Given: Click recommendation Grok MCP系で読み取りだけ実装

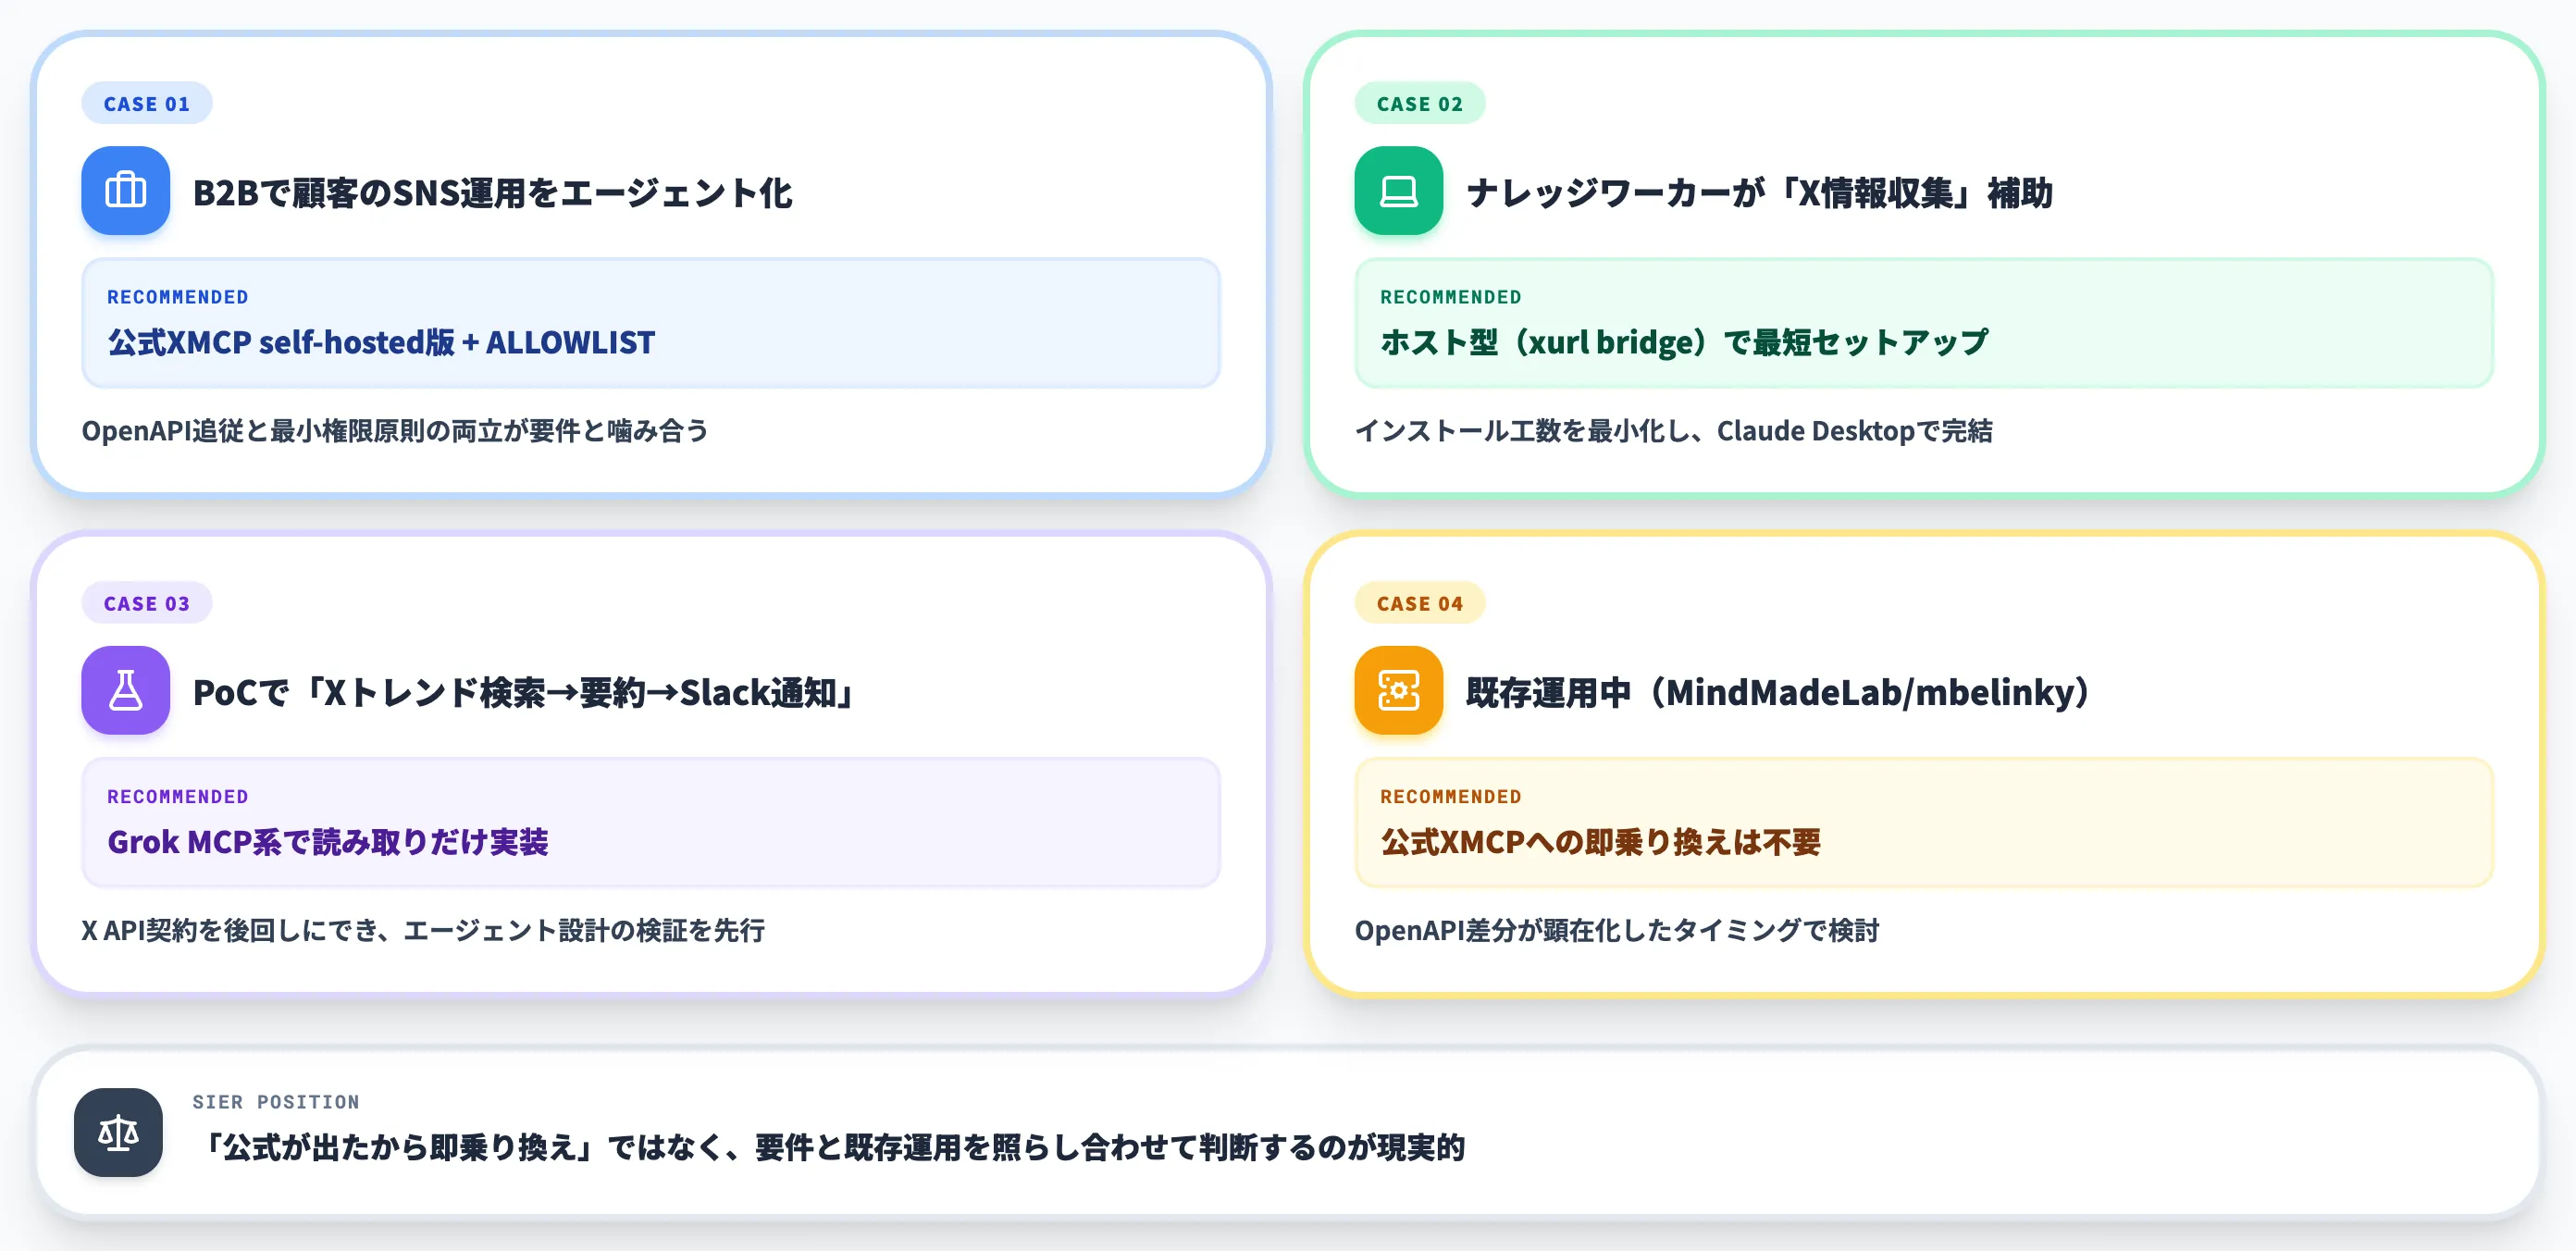Looking at the screenshot, I should click(x=328, y=842).
